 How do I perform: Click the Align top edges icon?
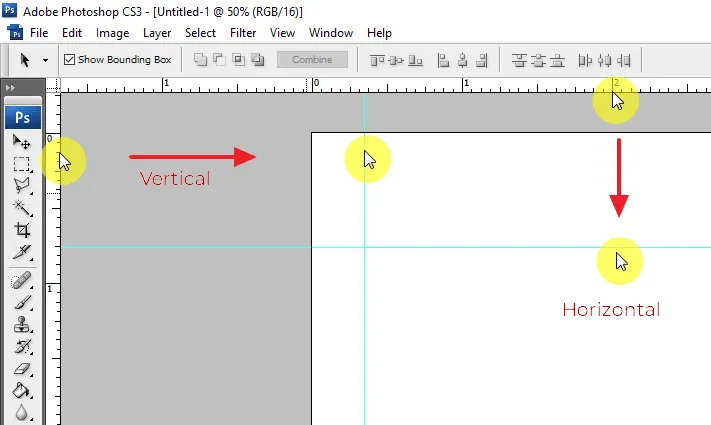(x=377, y=60)
